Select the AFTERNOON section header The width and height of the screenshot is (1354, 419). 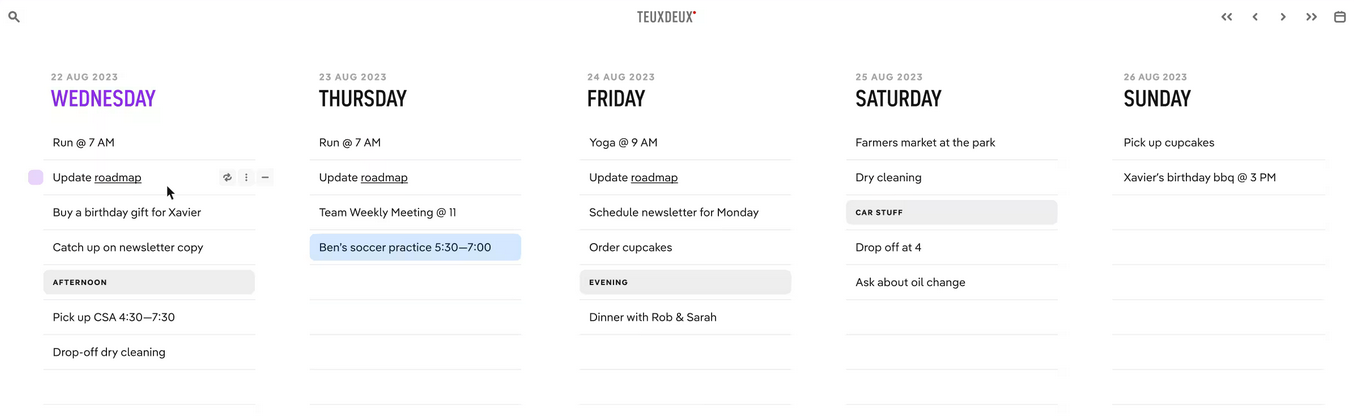[x=149, y=282]
